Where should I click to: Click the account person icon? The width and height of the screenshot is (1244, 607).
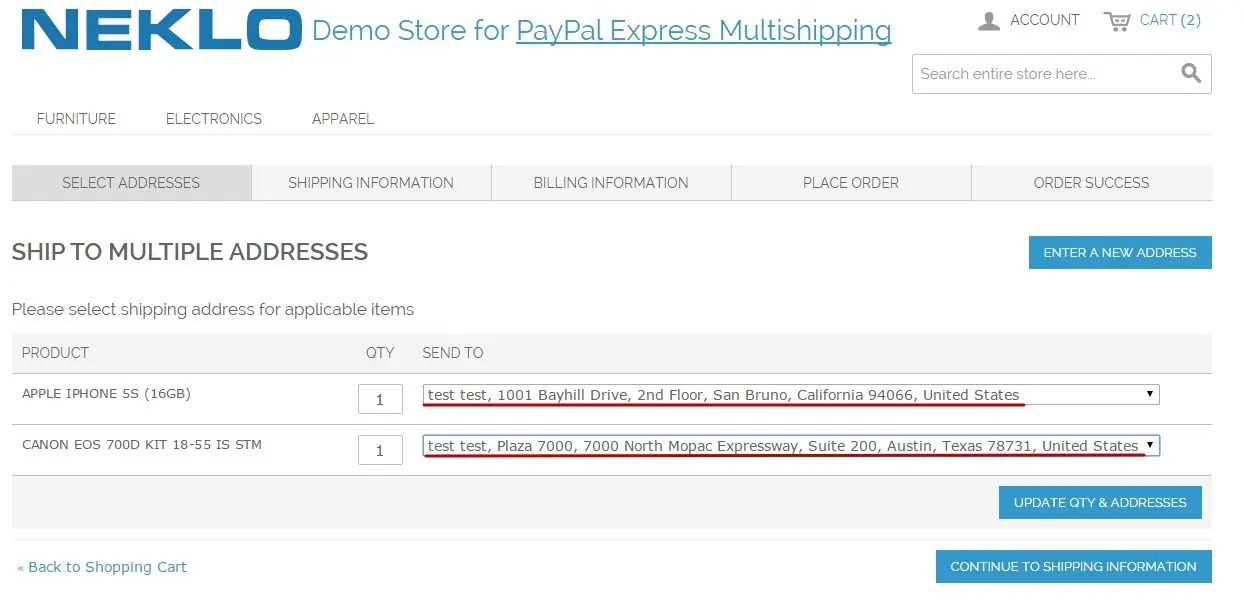[989, 21]
